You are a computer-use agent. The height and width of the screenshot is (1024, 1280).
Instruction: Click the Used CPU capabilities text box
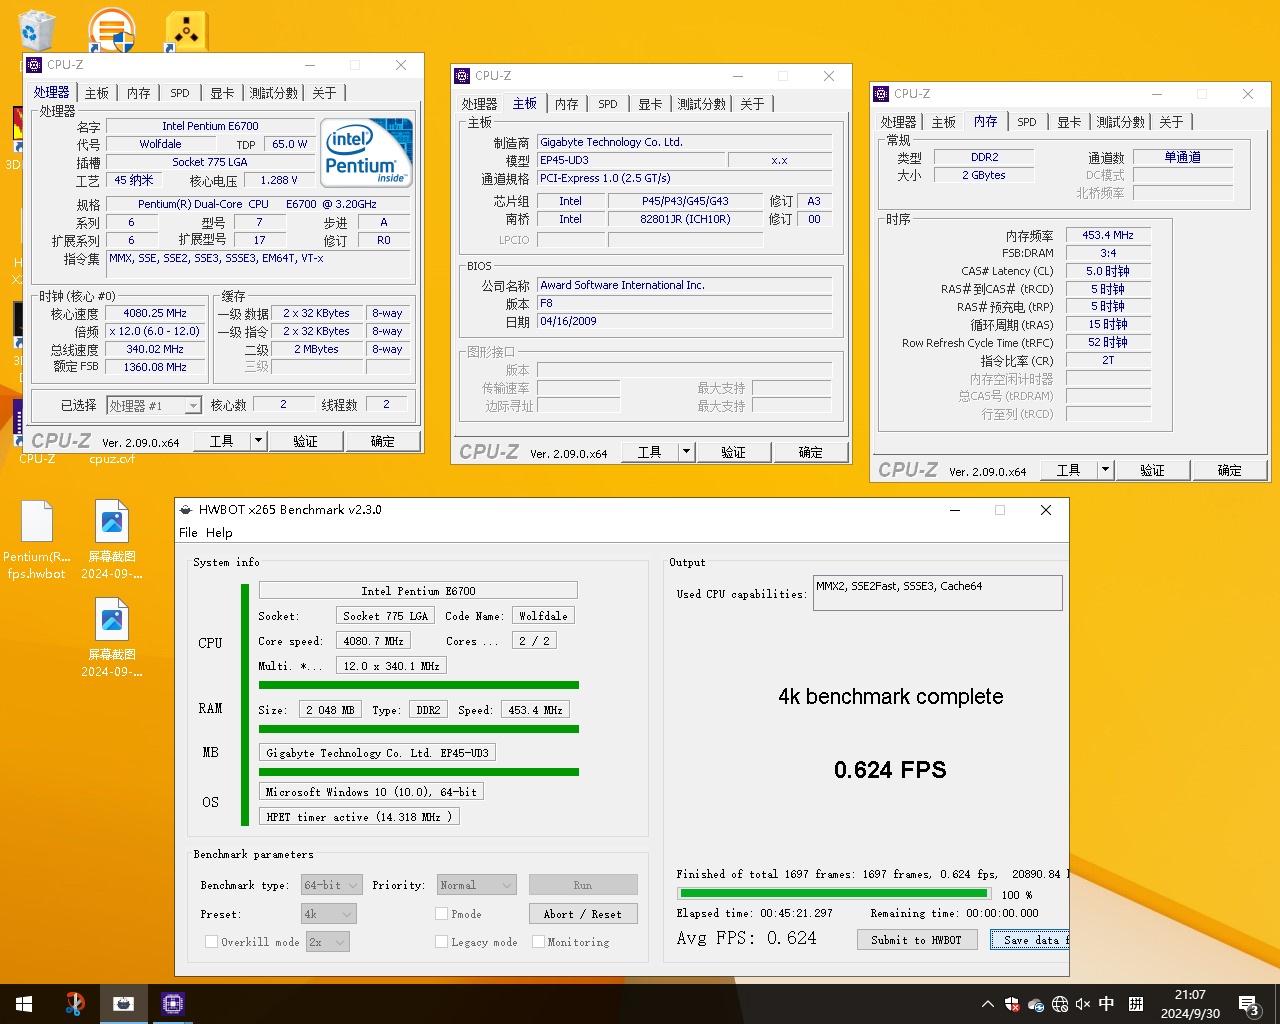point(938,592)
